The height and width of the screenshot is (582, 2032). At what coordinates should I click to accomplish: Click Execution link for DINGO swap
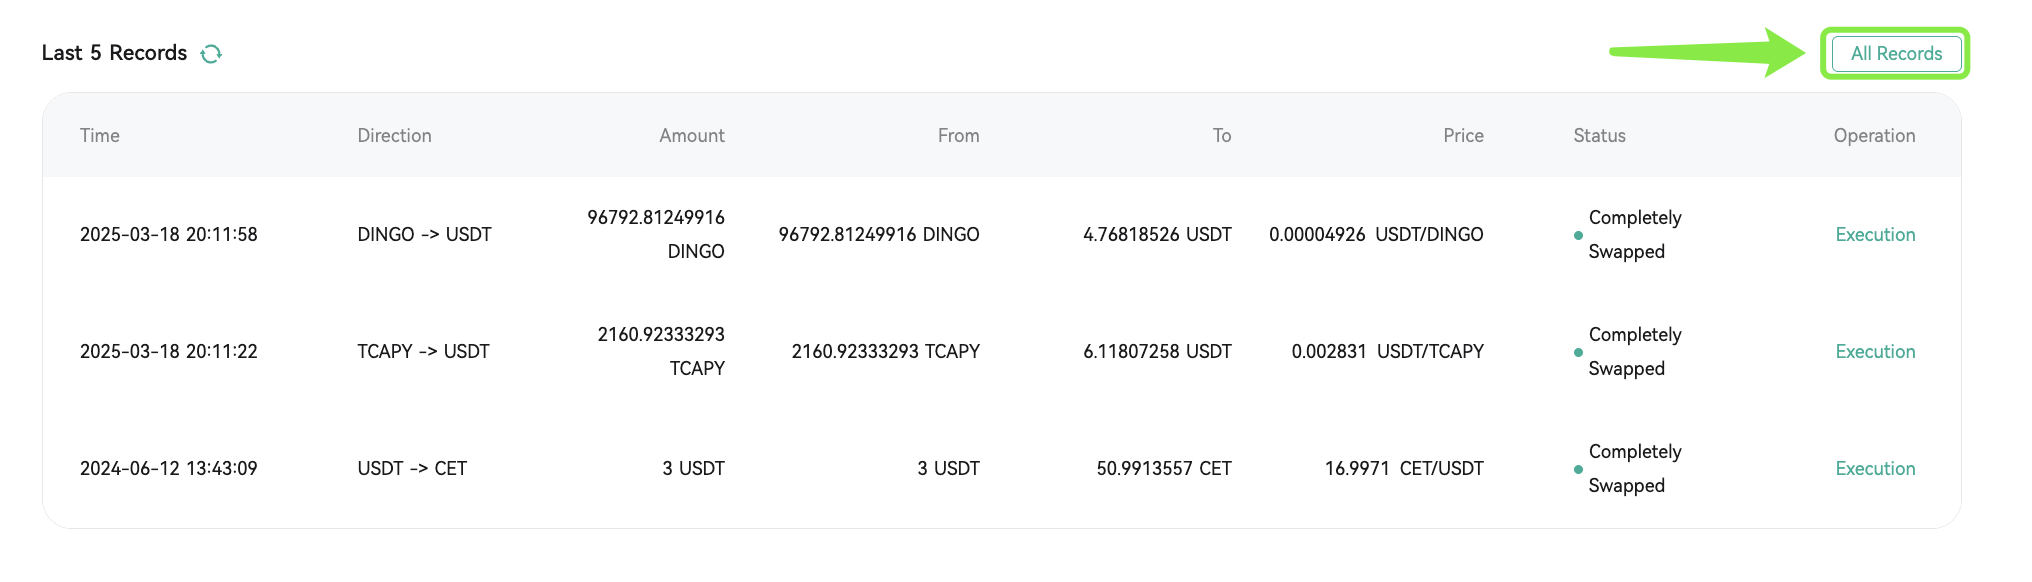coord(1875,235)
